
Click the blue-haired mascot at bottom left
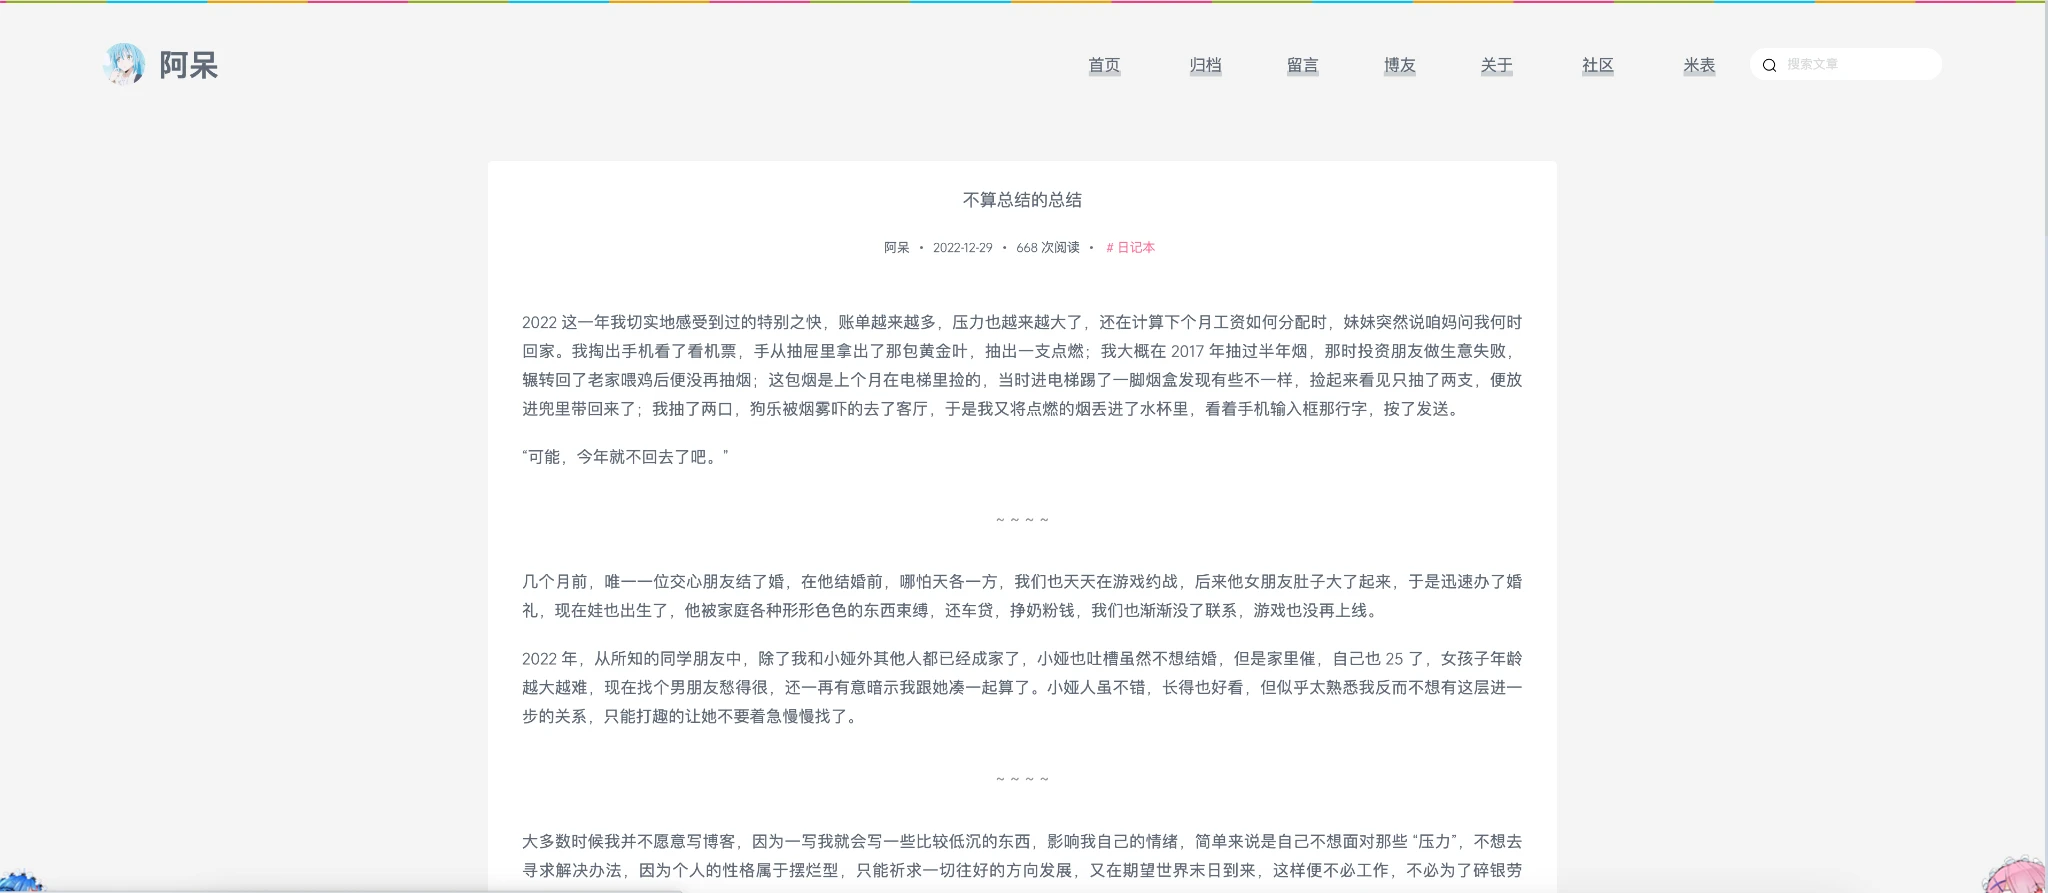coord(20,881)
